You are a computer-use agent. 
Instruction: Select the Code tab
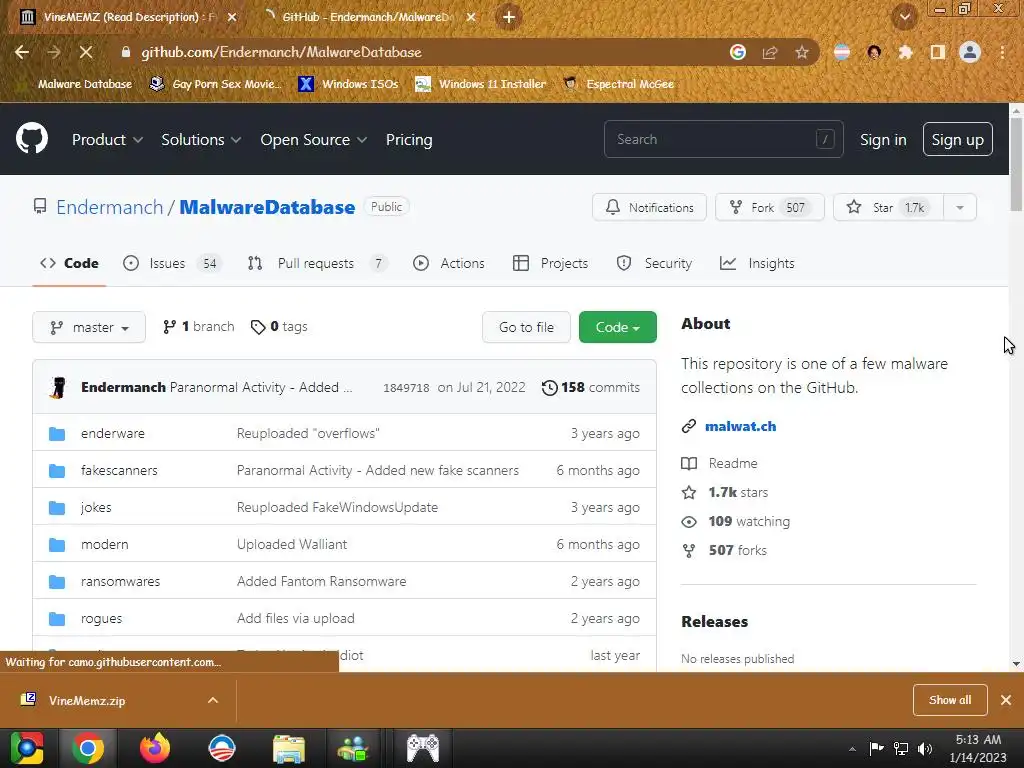point(69,263)
